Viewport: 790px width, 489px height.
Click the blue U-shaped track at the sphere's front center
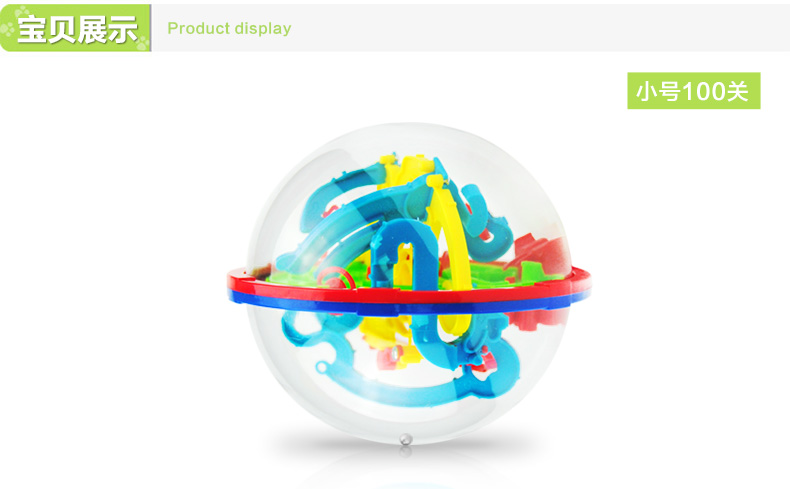[x=403, y=254]
